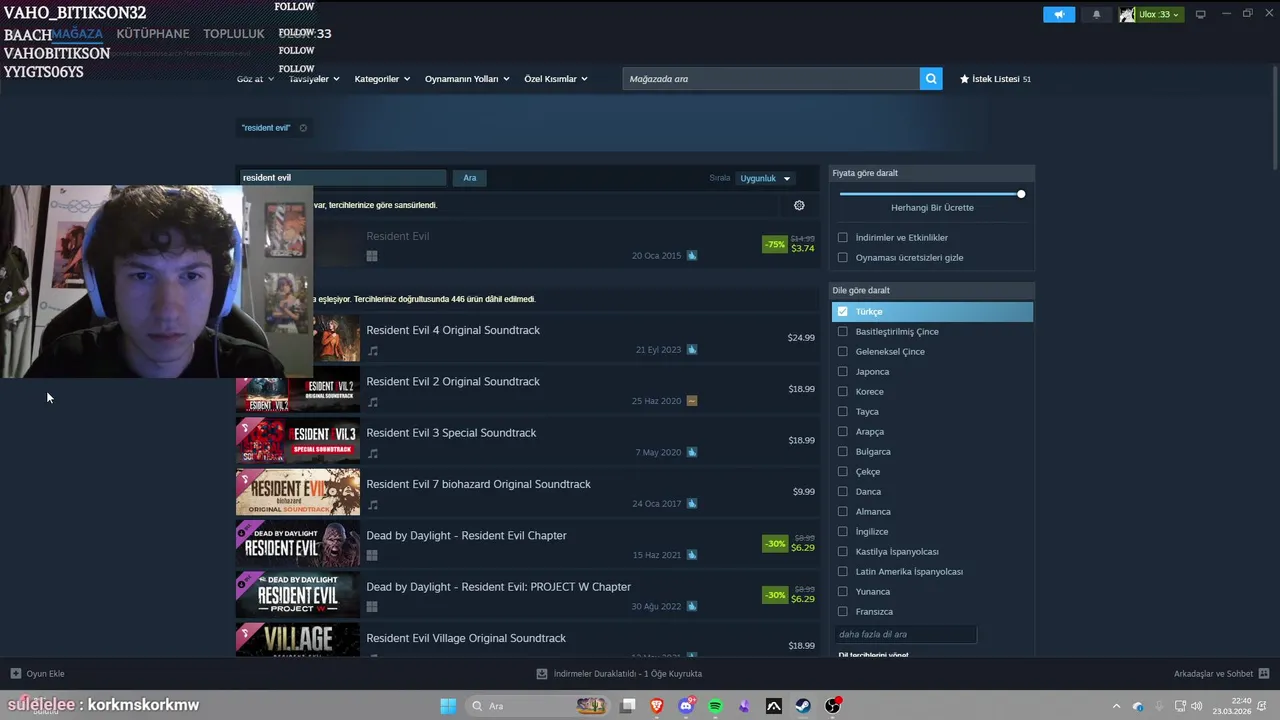Open Resident Evil 3 Special Soundtrack thumbnail
The image size is (1280, 720).
(x=298, y=440)
